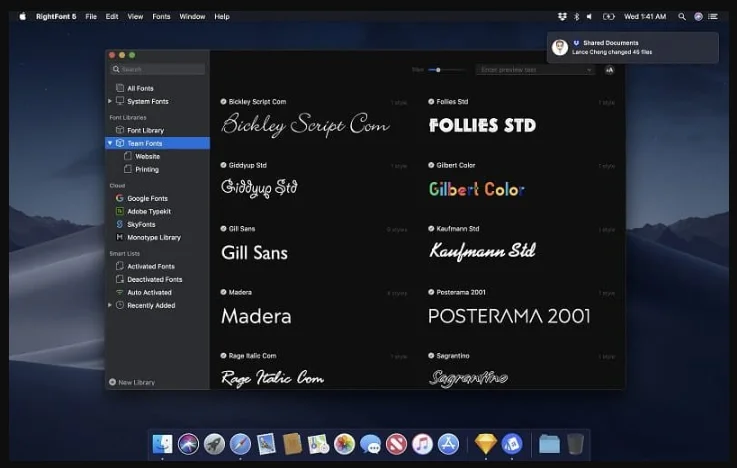Image resolution: width=737 pixels, height=468 pixels.
Task: Open iTunes music icon in dock
Action: click(423, 444)
